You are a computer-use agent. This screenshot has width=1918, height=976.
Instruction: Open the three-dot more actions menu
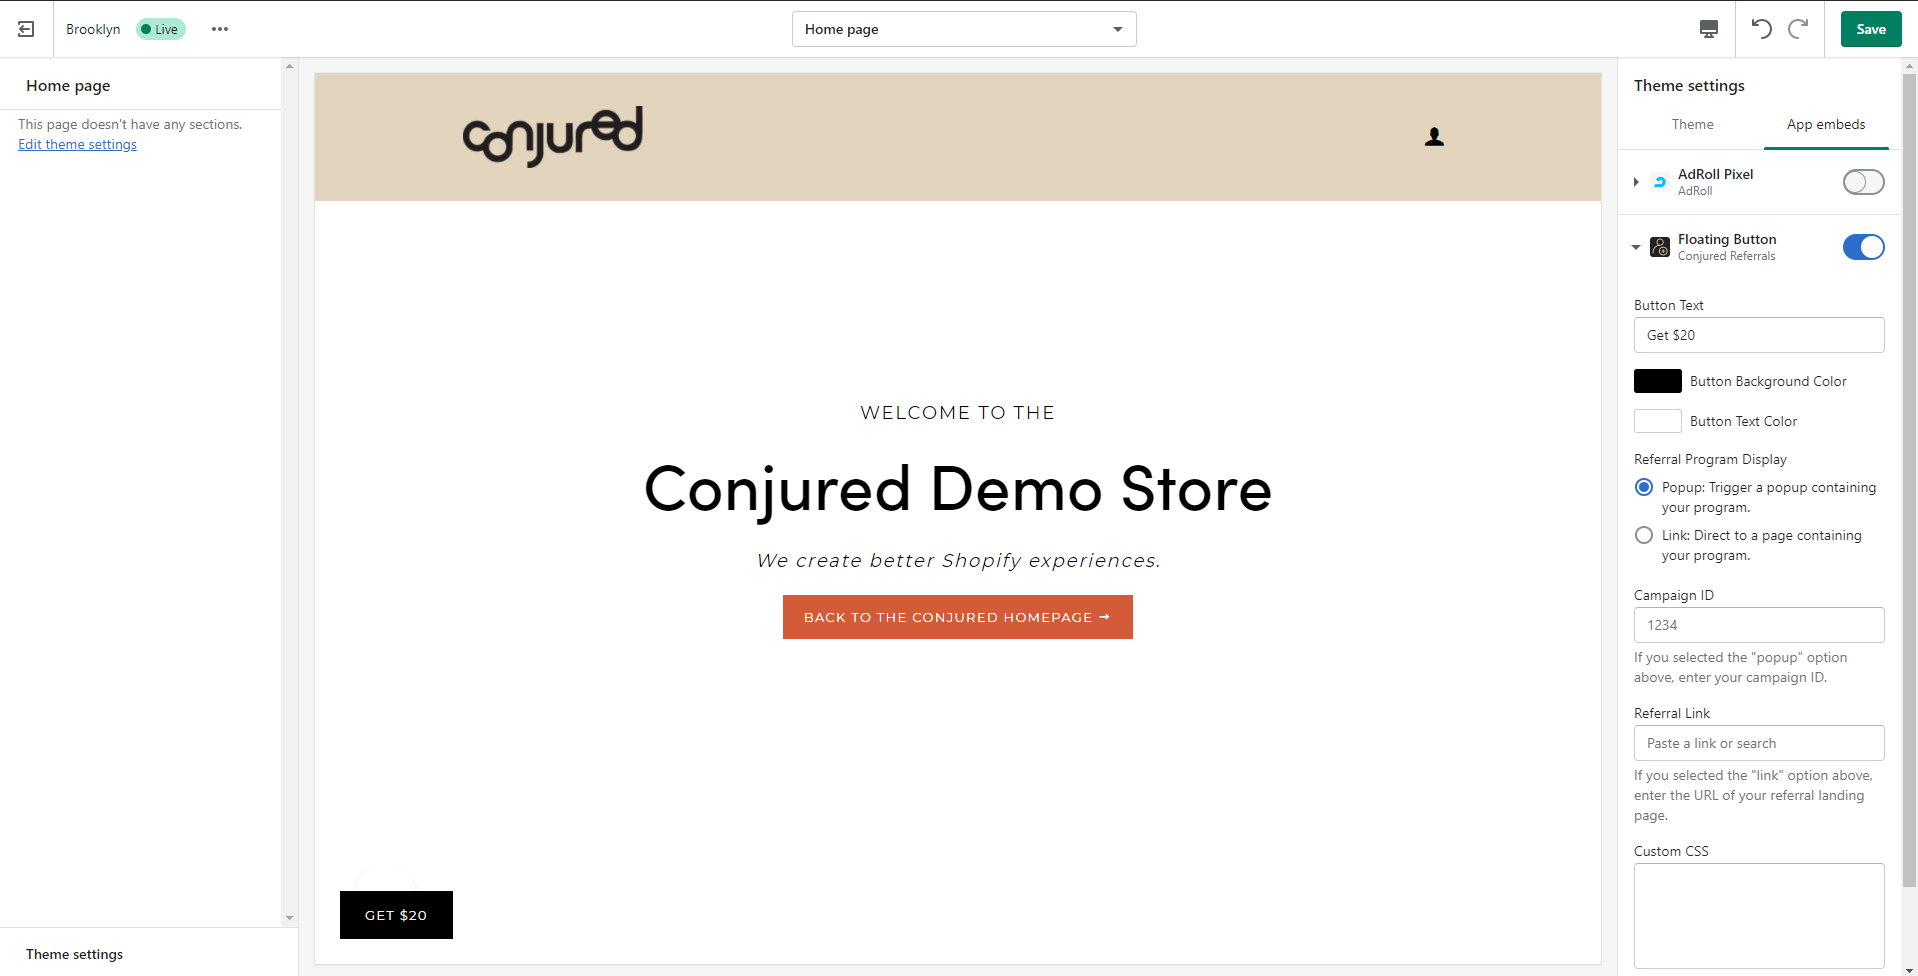click(220, 29)
